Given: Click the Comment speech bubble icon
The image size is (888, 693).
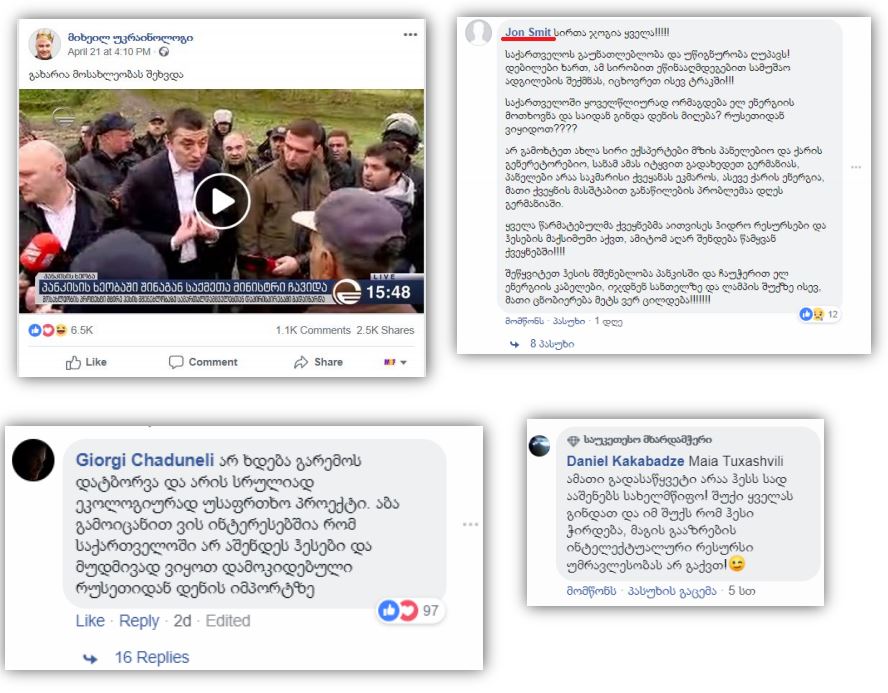Looking at the screenshot, I should tap(176, 362).
